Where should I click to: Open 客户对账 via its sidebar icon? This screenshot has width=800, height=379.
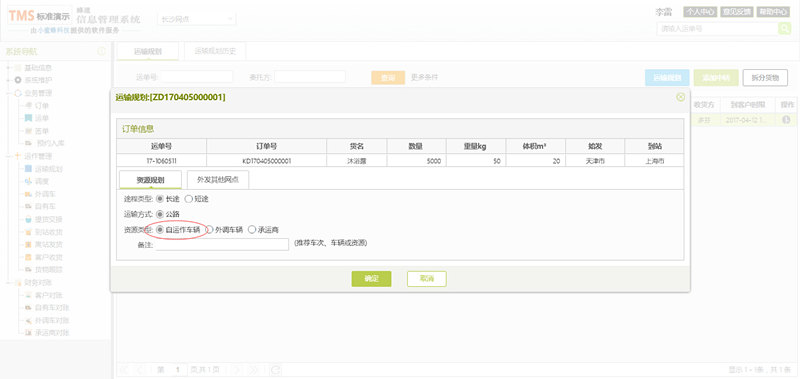pyautogui.click(x=29, y=295)
